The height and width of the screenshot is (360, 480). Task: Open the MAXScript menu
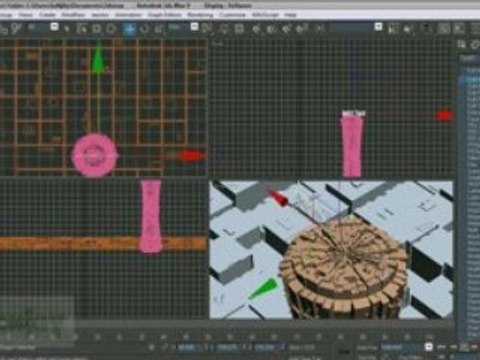(265, 15)
